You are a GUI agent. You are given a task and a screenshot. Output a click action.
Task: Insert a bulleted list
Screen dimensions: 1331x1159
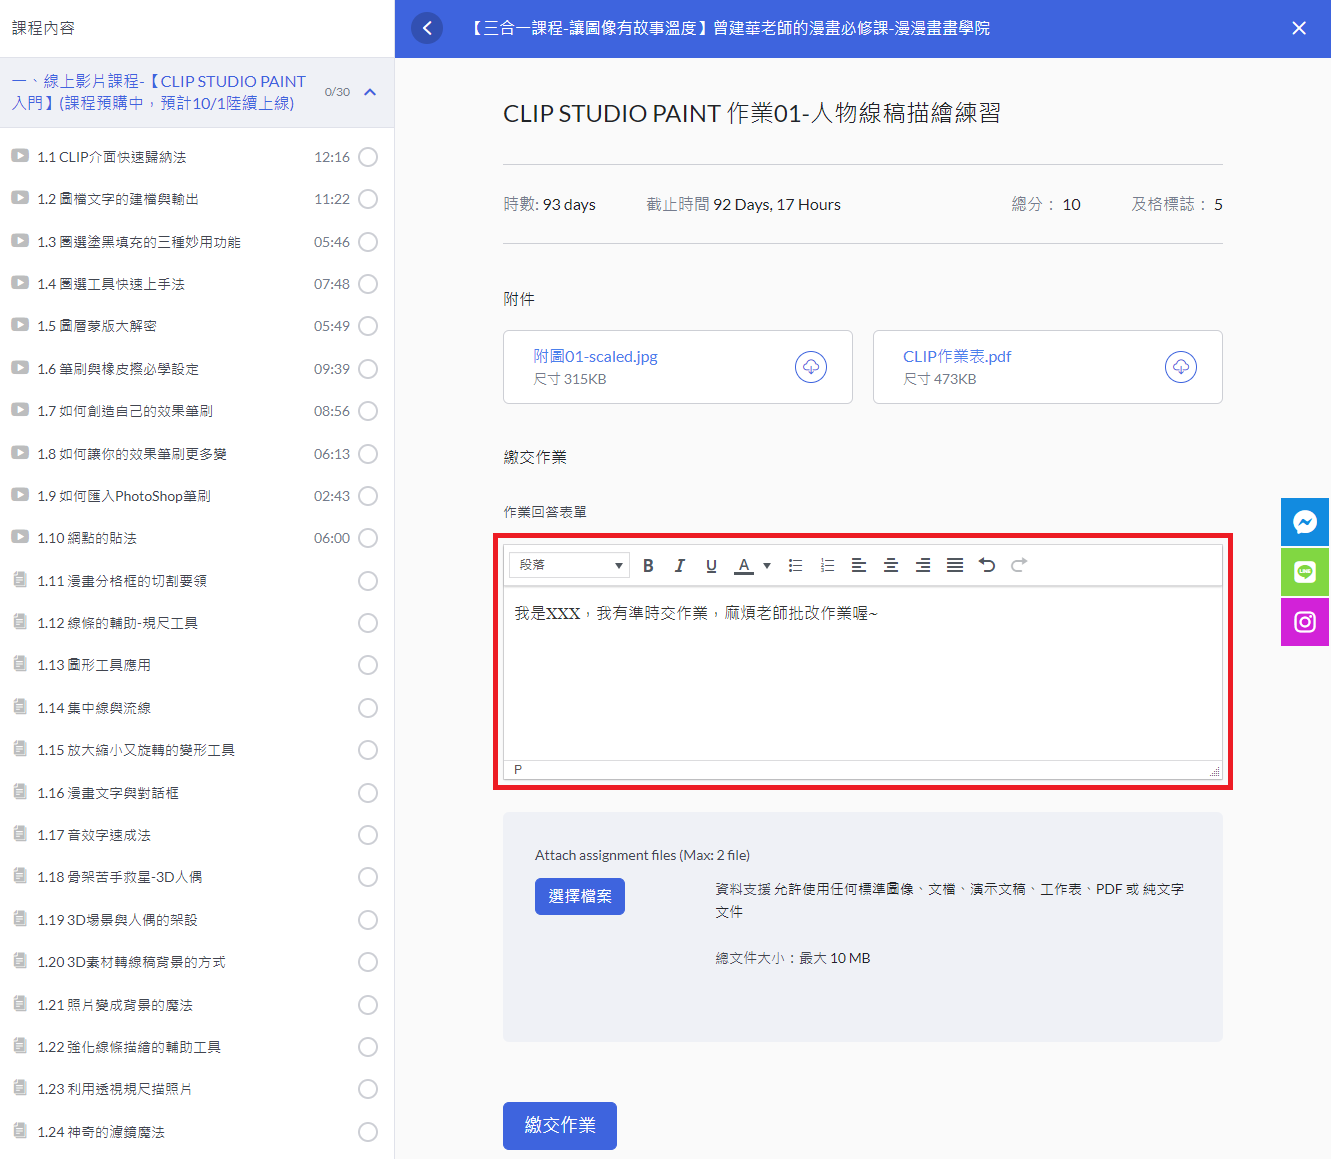[795, 566]
